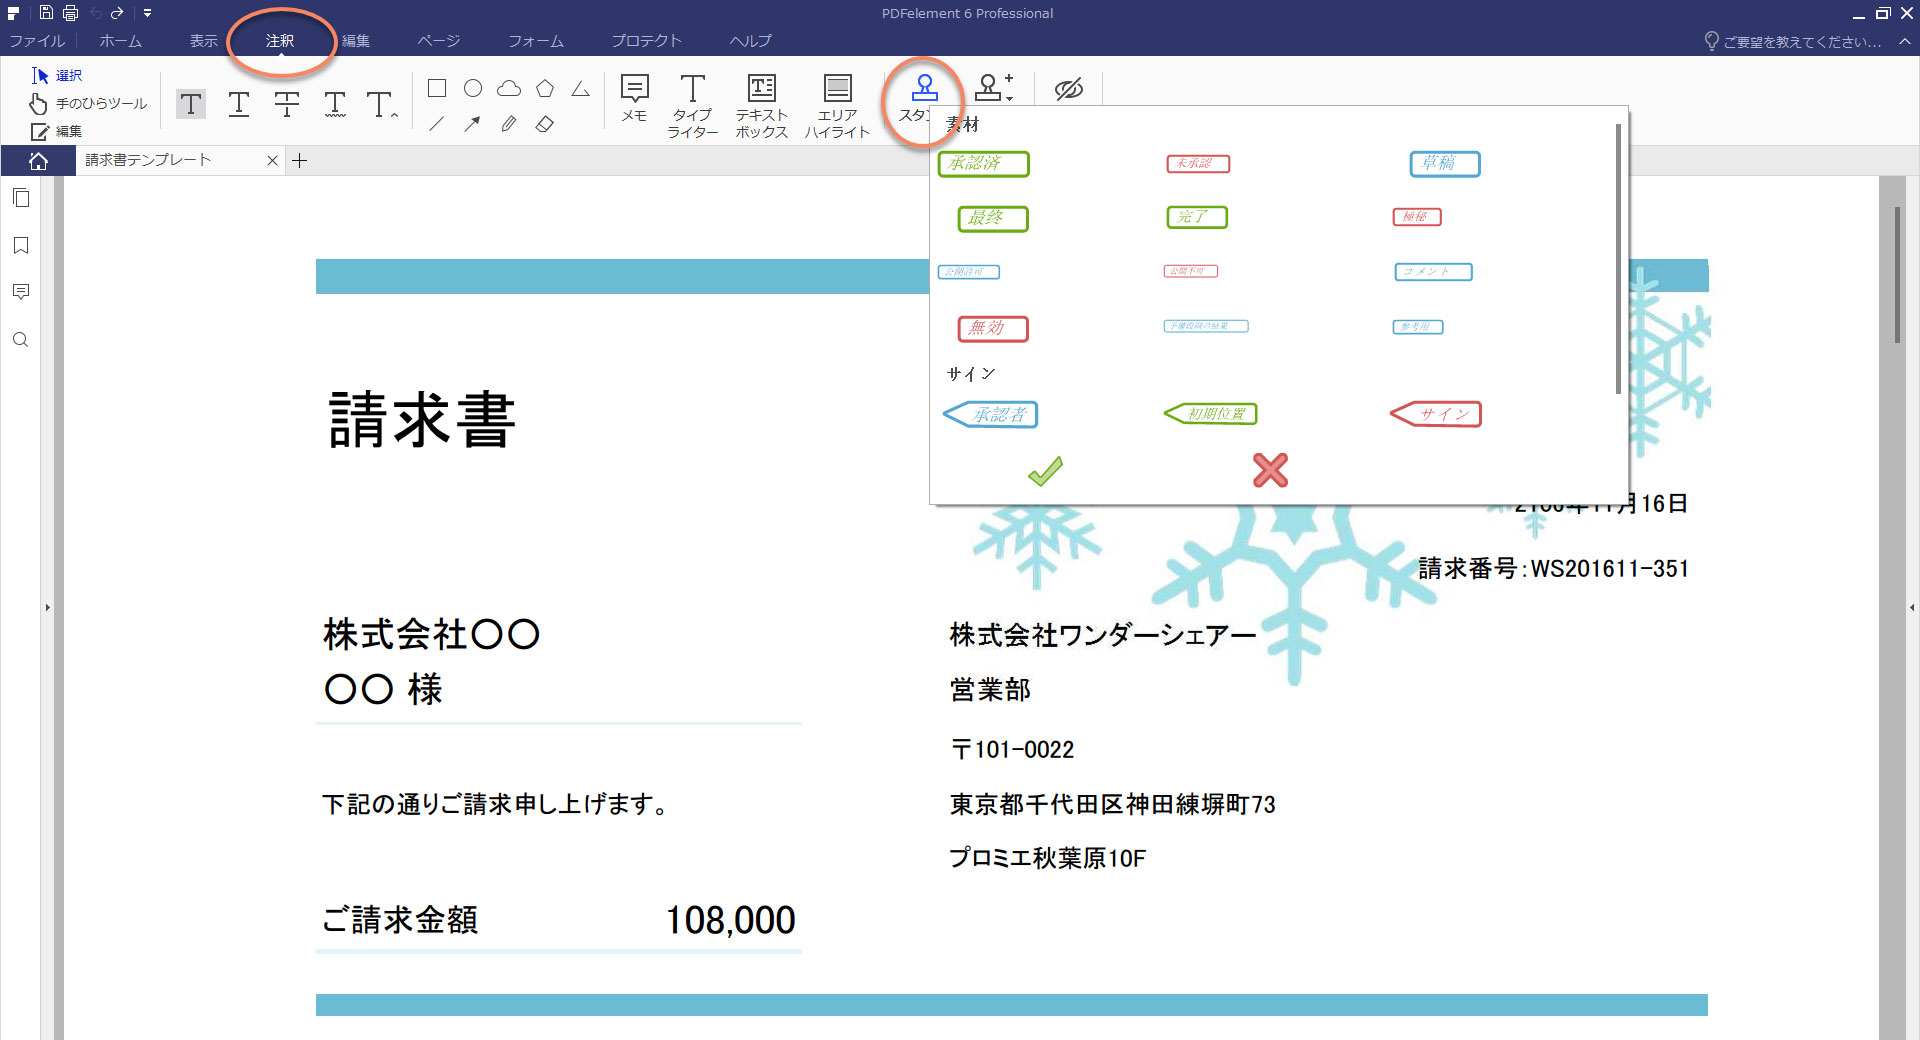
Task: Open the page thumbnails sidebar panel
Action: pos(21,198)
